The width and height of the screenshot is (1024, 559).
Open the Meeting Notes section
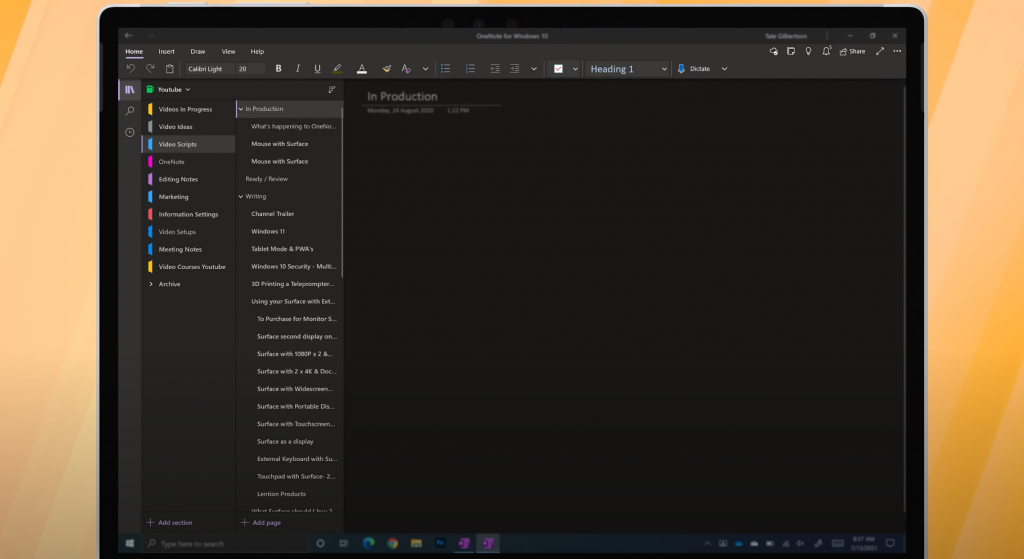pos(189,249)
